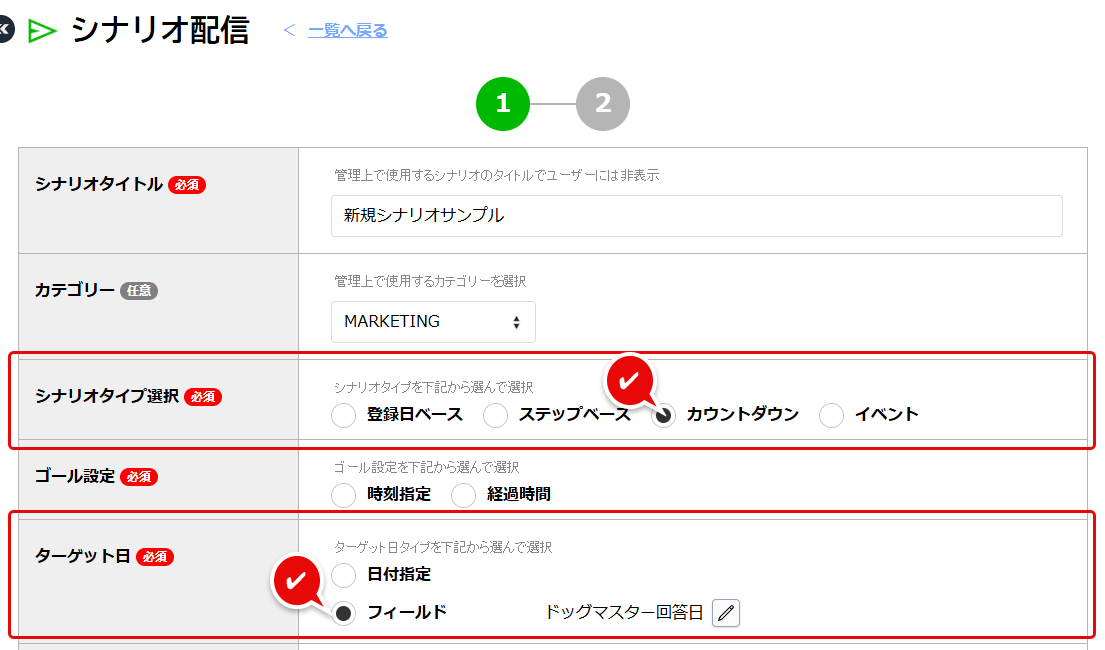This screenshot has height=650, width=1105.
Task: Choose the カウントダウン scenario type
Action: pos(664,415)
